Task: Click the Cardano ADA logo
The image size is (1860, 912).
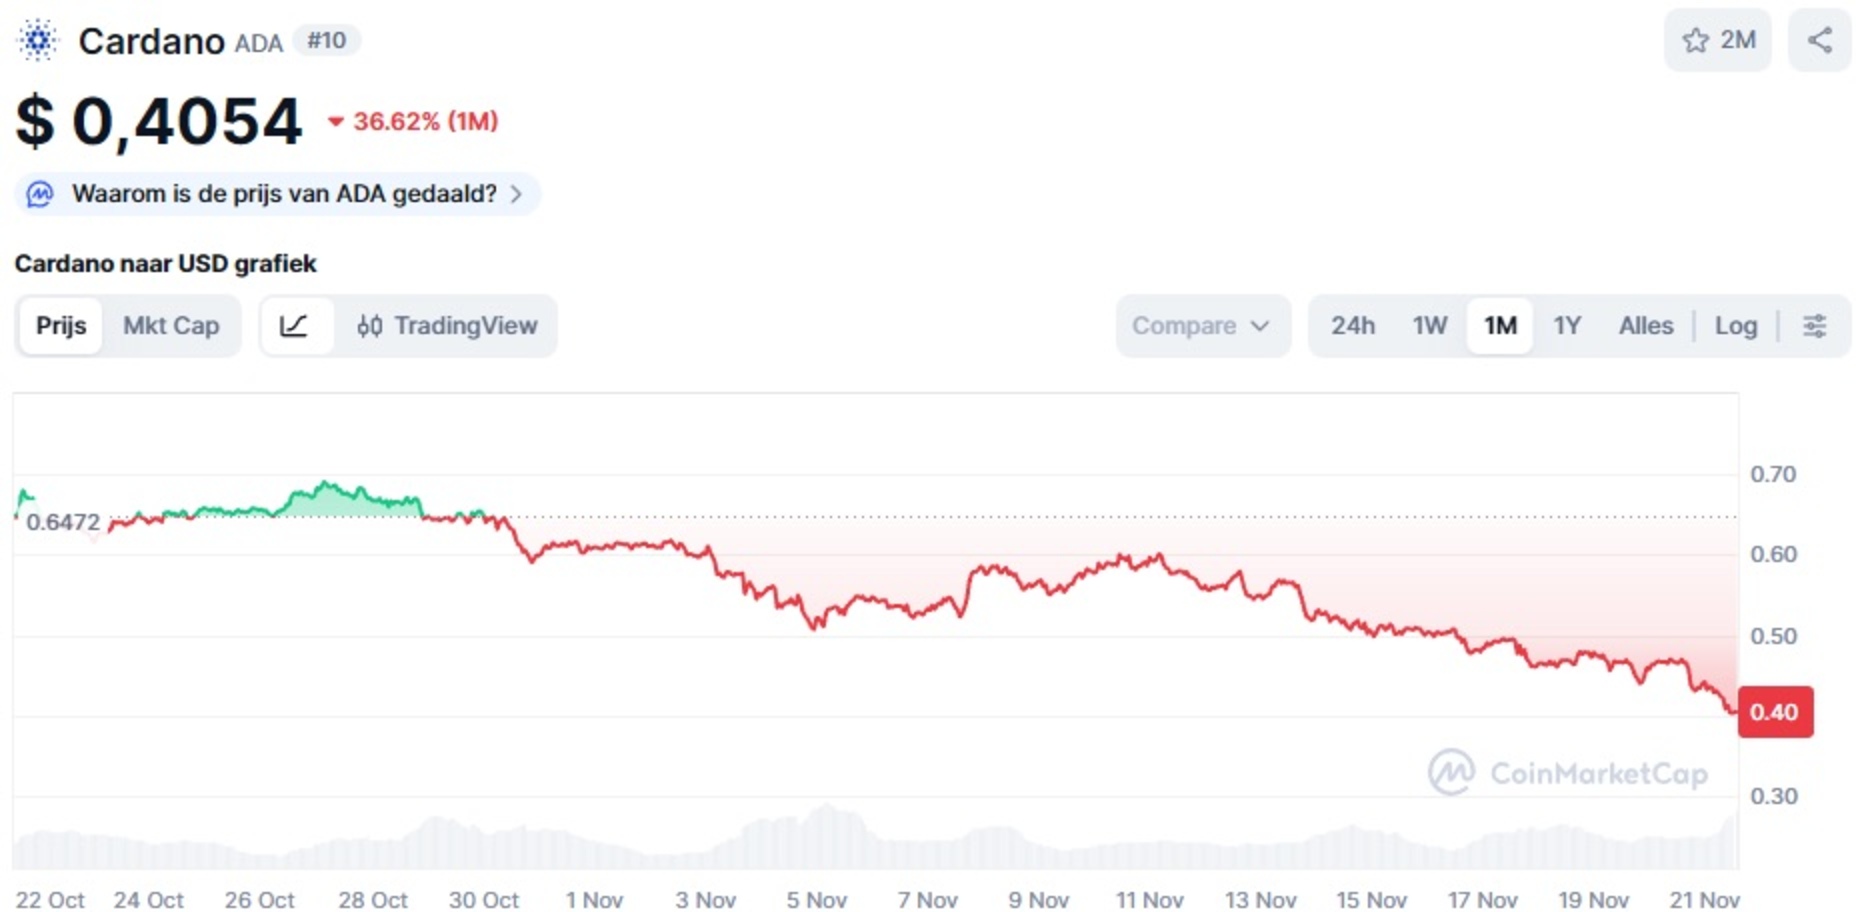Action: pyautogui.click(x=37, y=41)
